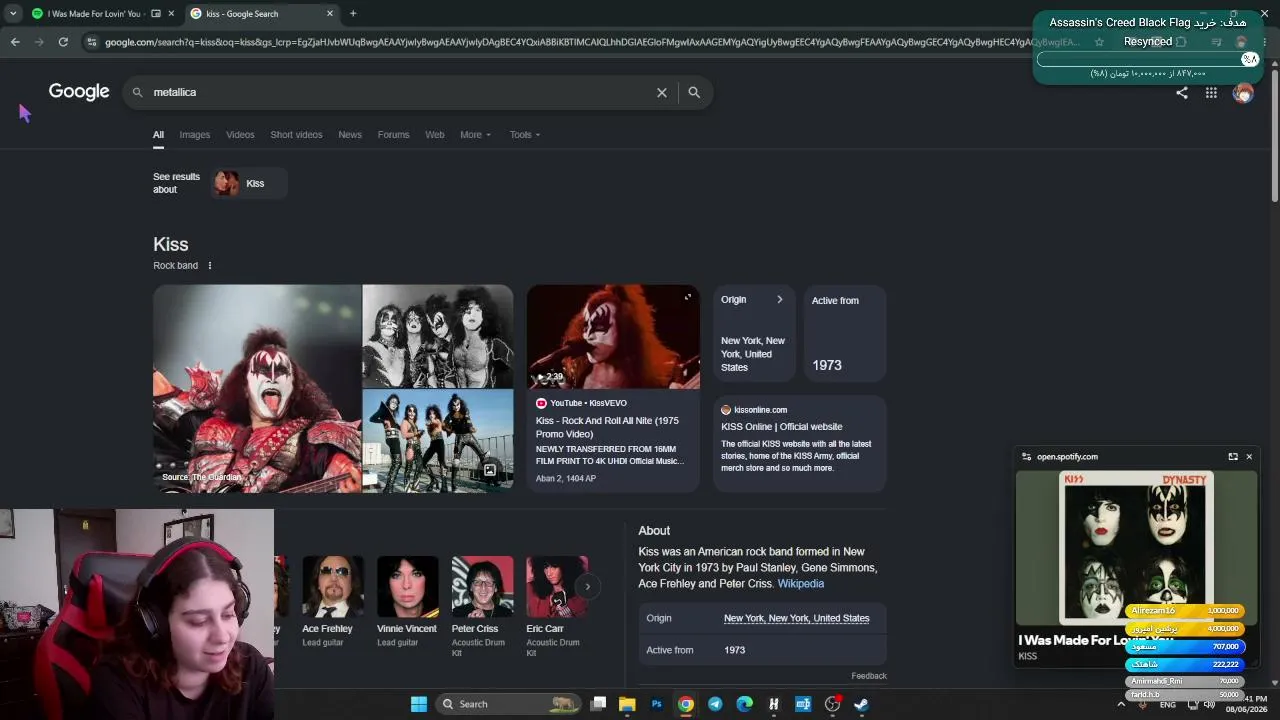Open Steam from the taskbar
The width and height of the screenshot is (1280, 720).
861,704
